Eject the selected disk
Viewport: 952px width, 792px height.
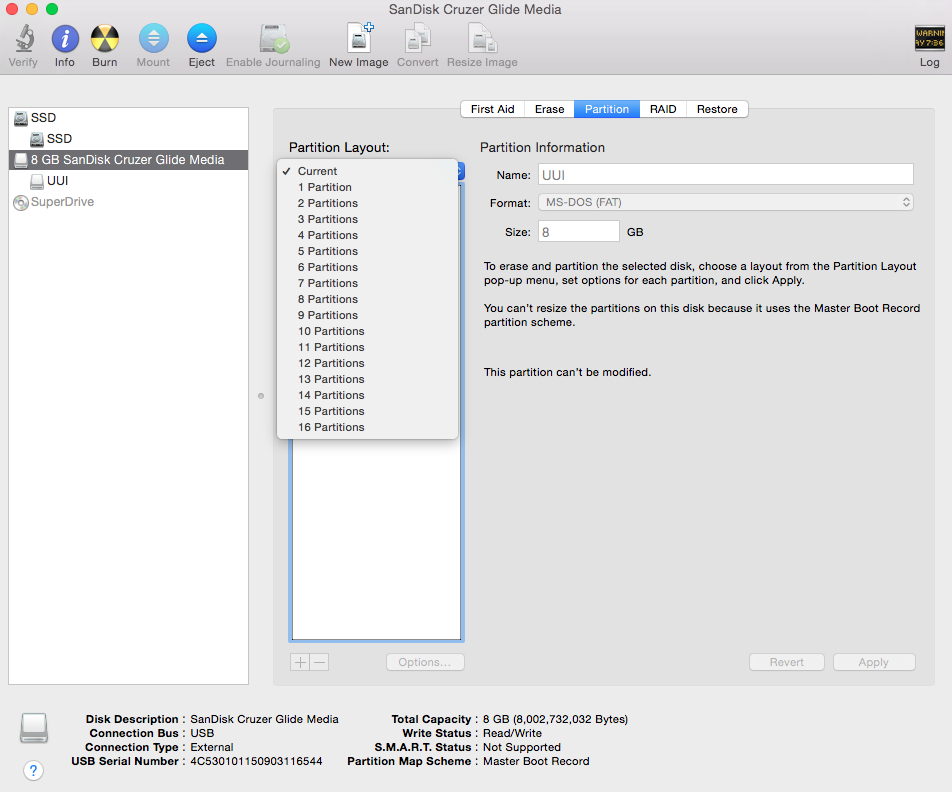(x=202, y=39)
